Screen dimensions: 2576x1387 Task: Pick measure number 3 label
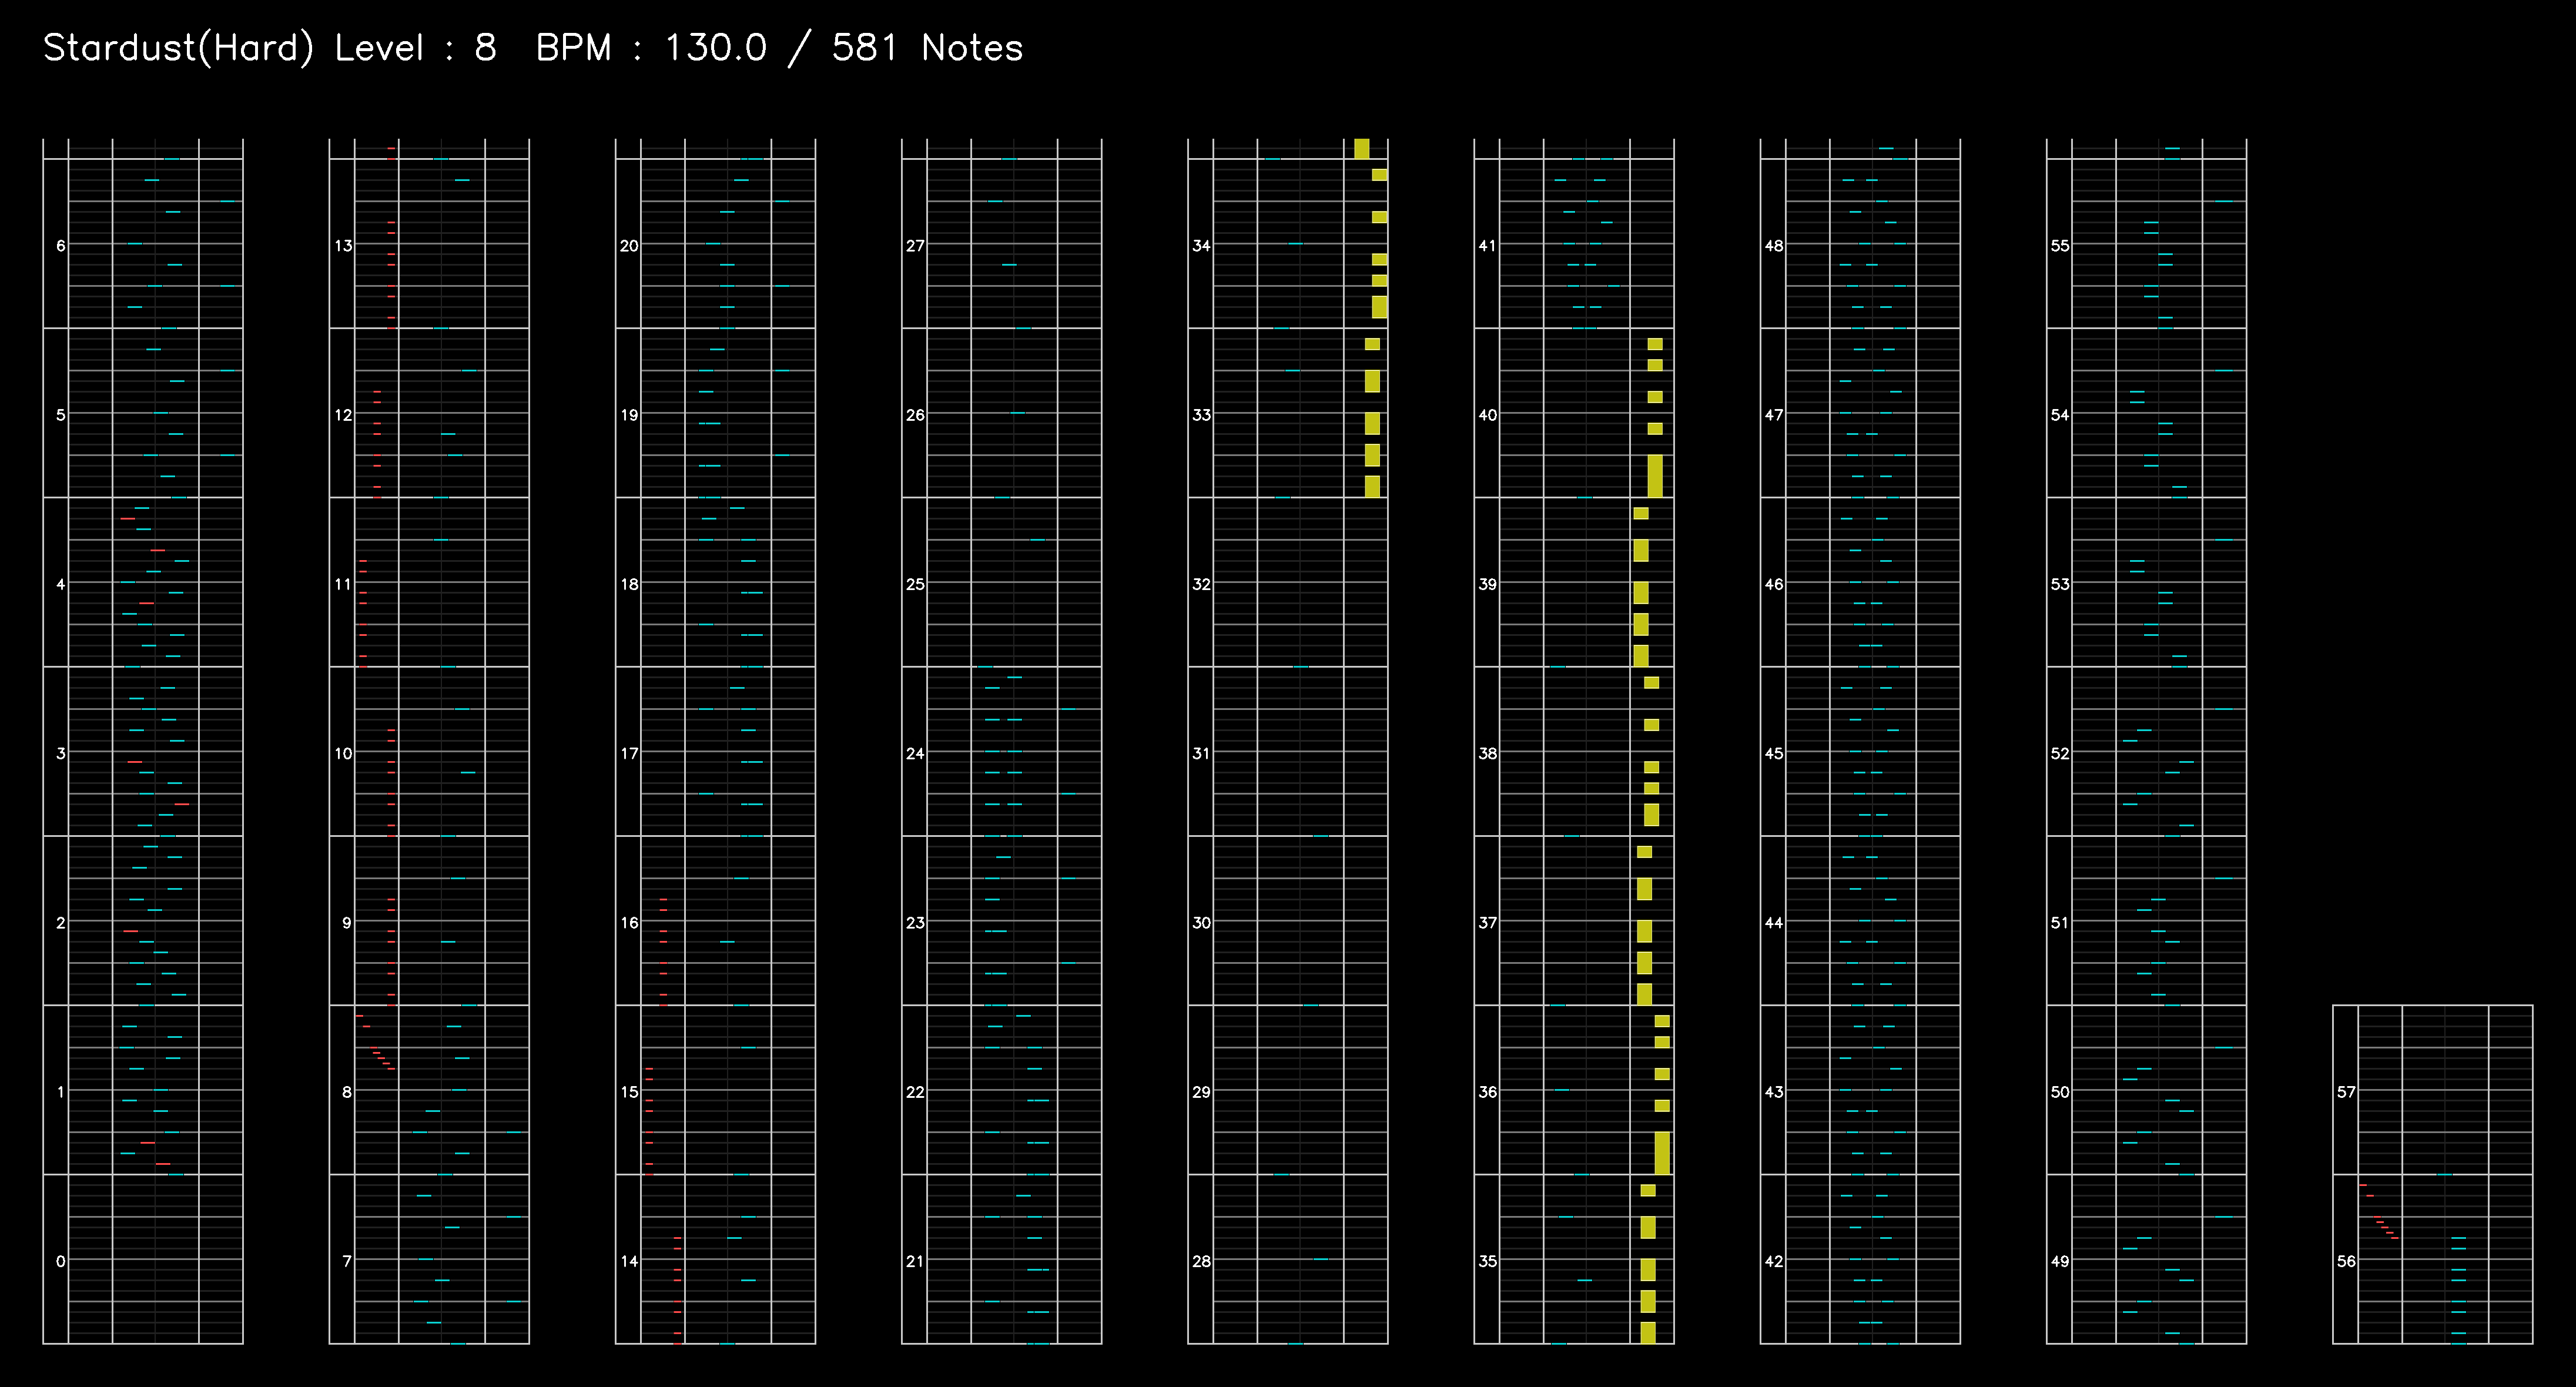[61, 753]
